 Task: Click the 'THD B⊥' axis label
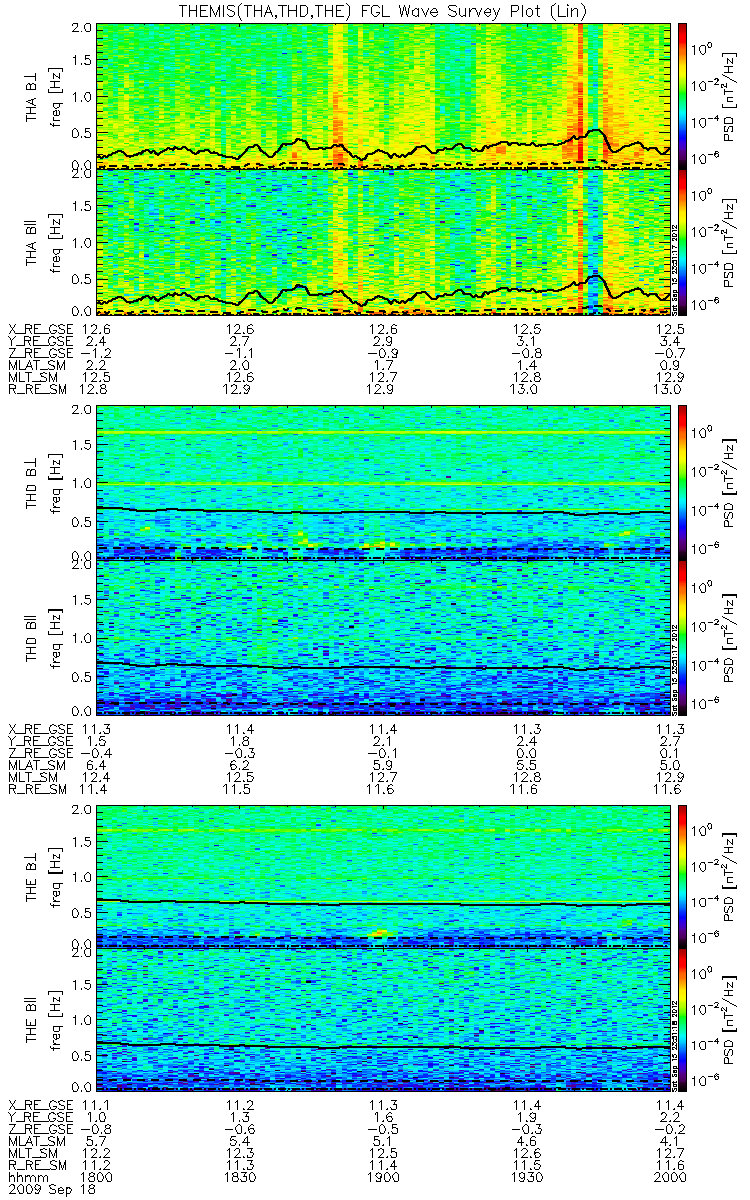(32, 481)
